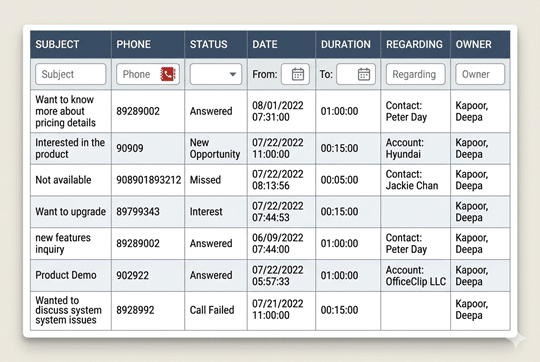Click date 07/22/2022 05:57:33

pyautogui.click(x=278, y=275)
